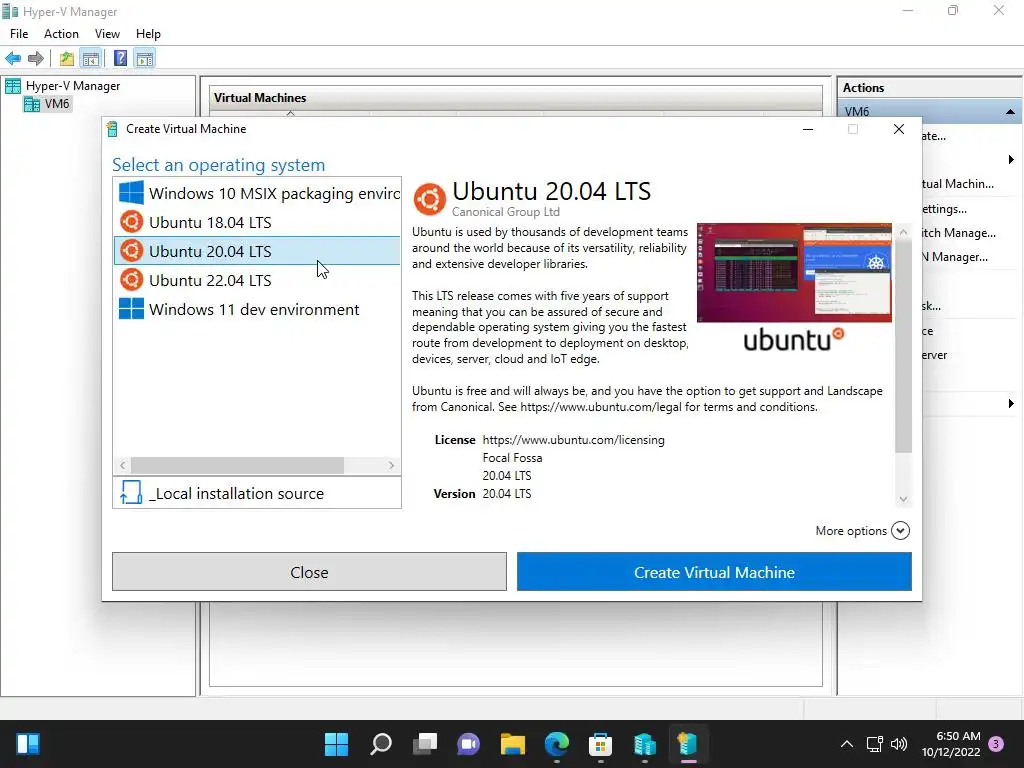Open the File menu
Screen dimensions: 1024x768
pyautogui.click(x=19, y=34)
